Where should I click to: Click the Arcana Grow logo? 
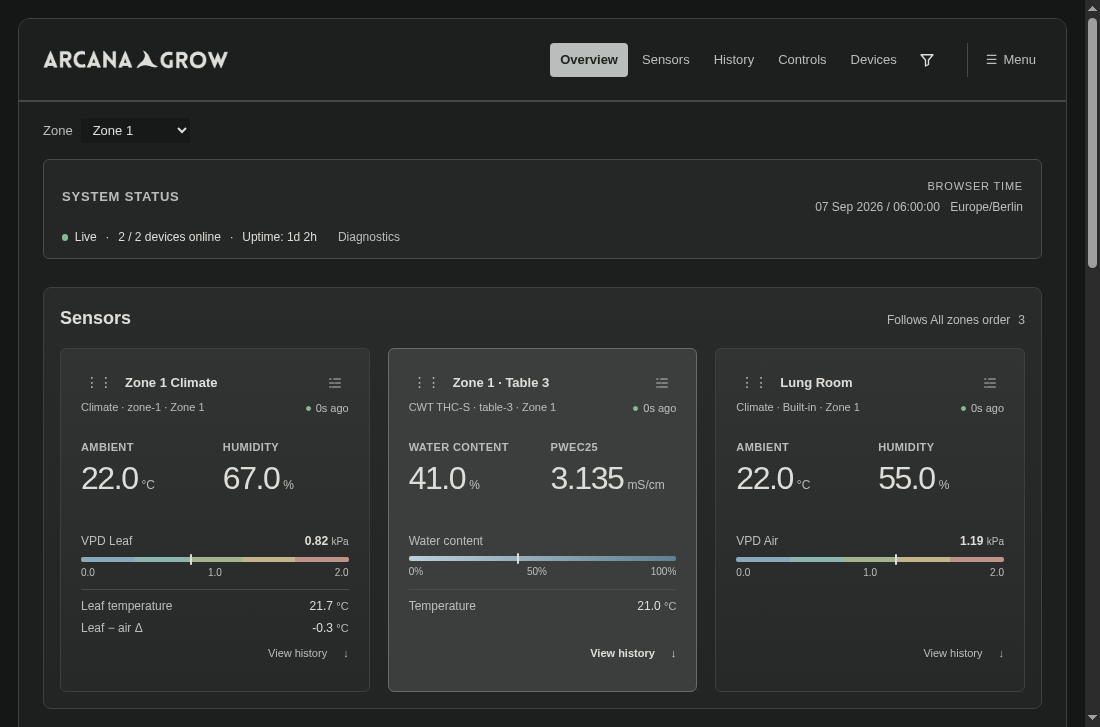(x=135, y=60)
